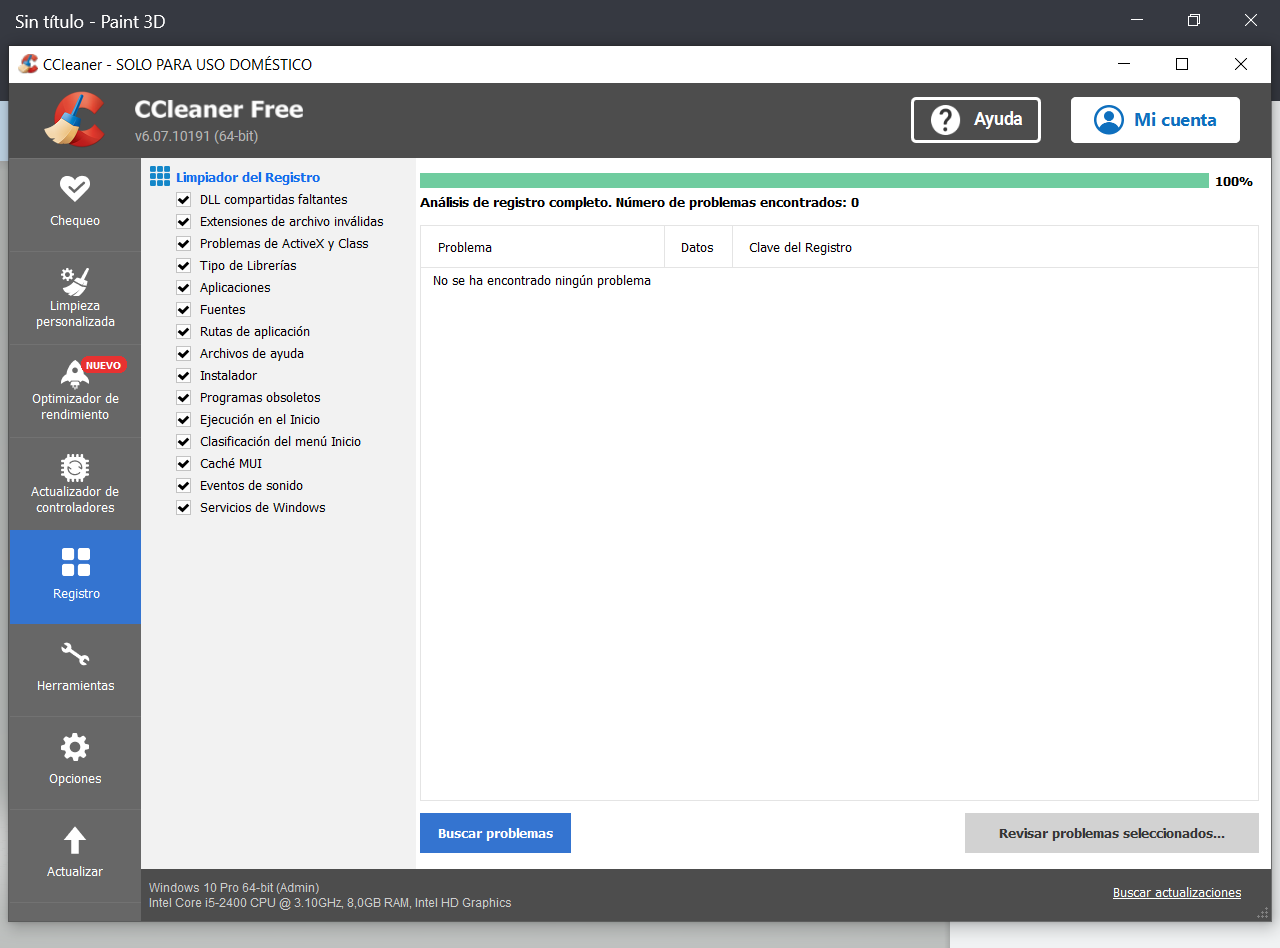Toggle Rutas de aplicación checkbox
The width and height of the screenshot is (1280, 948).
coord(183,332)
